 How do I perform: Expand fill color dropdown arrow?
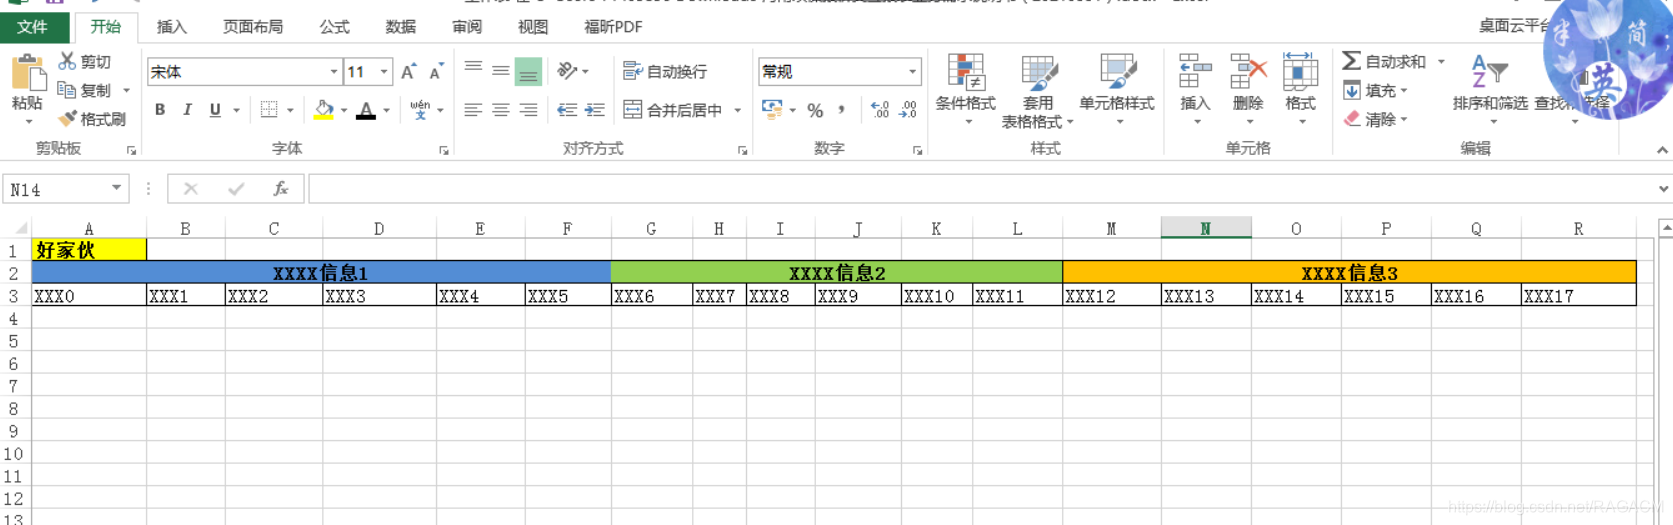(344, 110)
